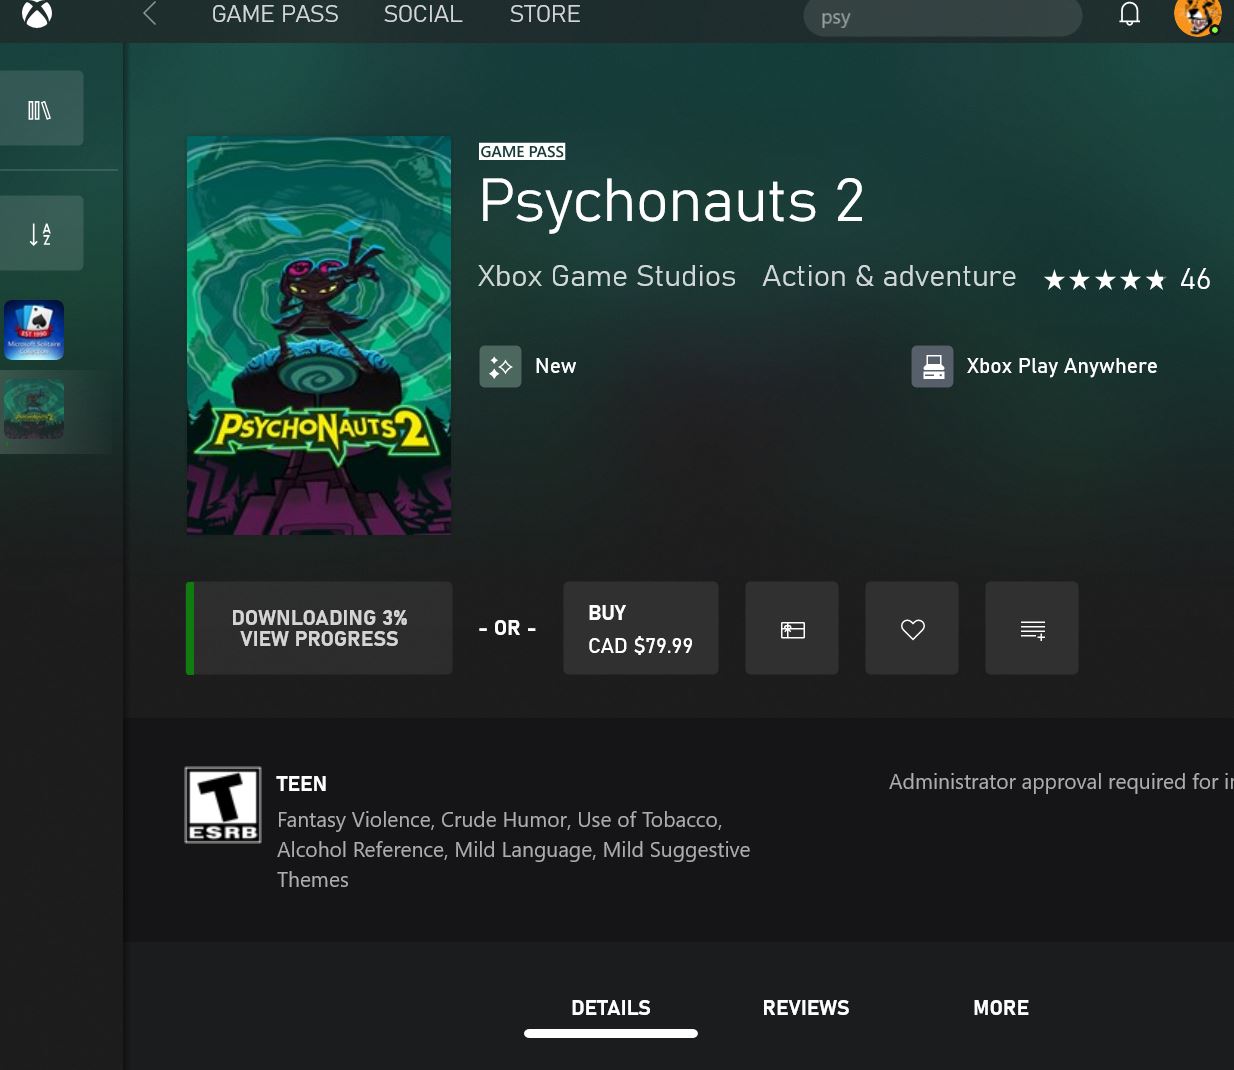Screen dimensions: 1234x1070
Task: Open the SOCIAL menu
Action: (x=423, y=14)
